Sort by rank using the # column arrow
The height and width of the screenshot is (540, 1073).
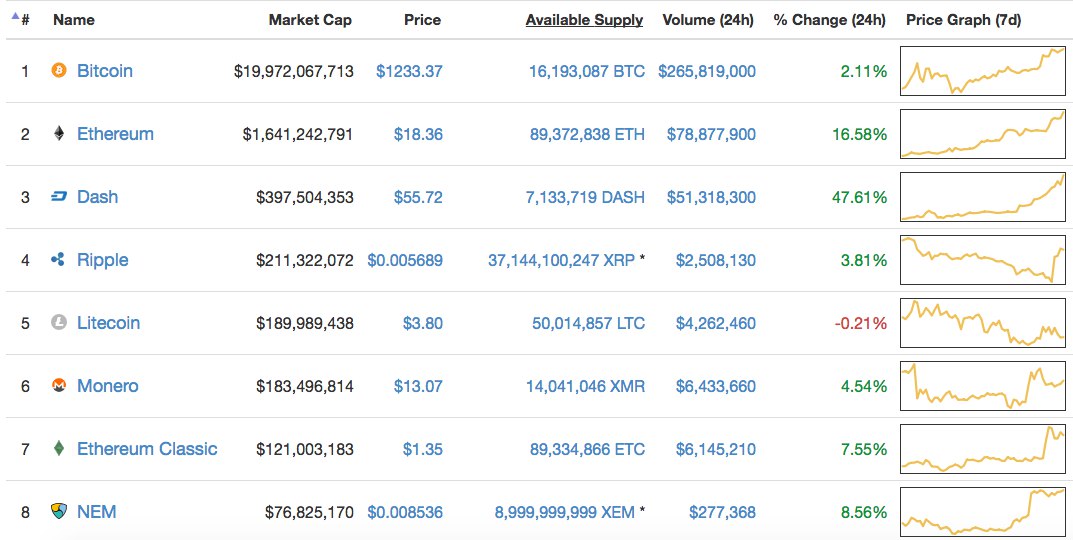pos(15,15)
